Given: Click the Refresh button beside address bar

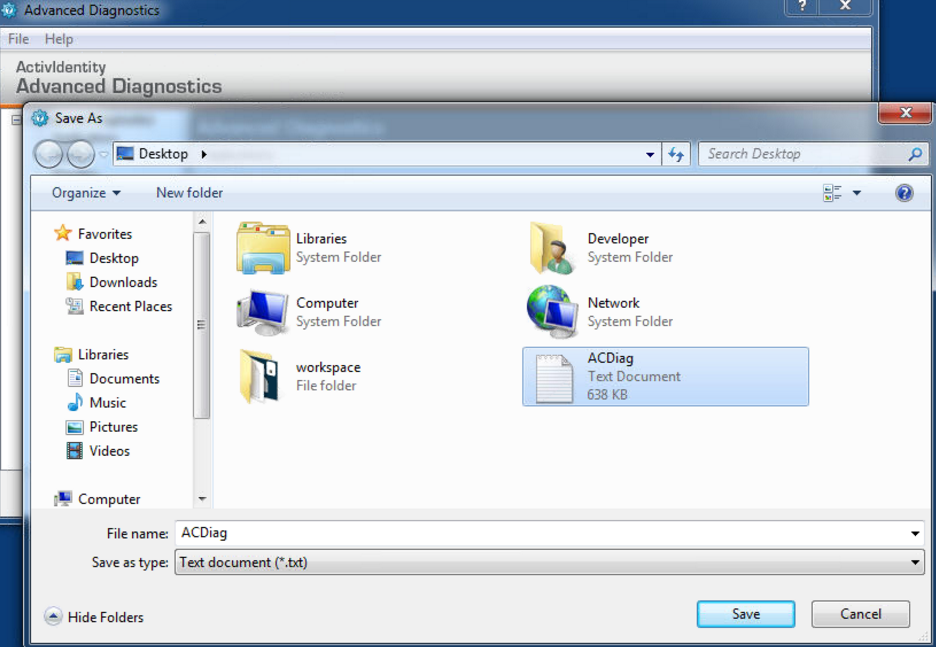Looking at the screenshot, I should coord(676,155).
